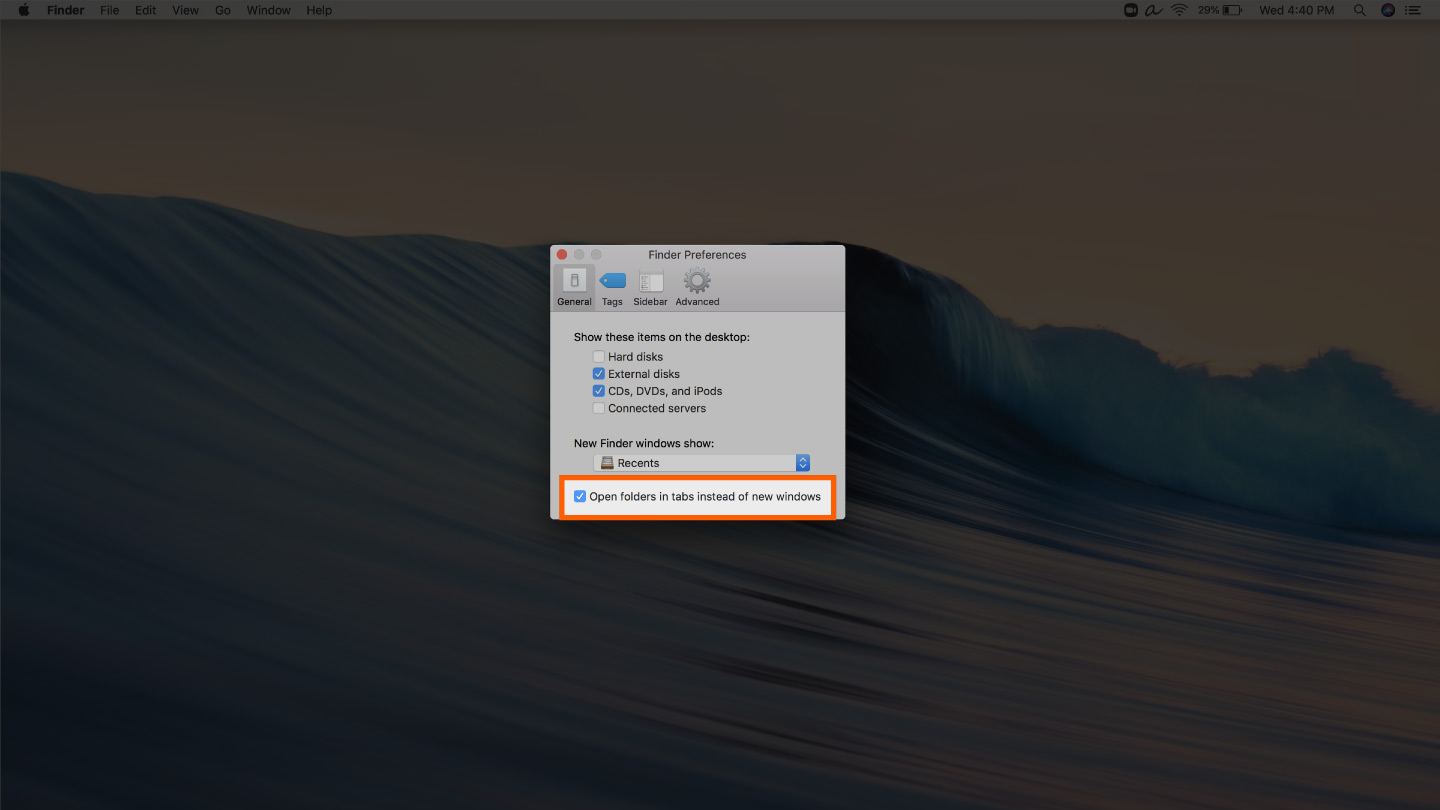Open the Advanced preferences gear icon

(x=696, y=285)
